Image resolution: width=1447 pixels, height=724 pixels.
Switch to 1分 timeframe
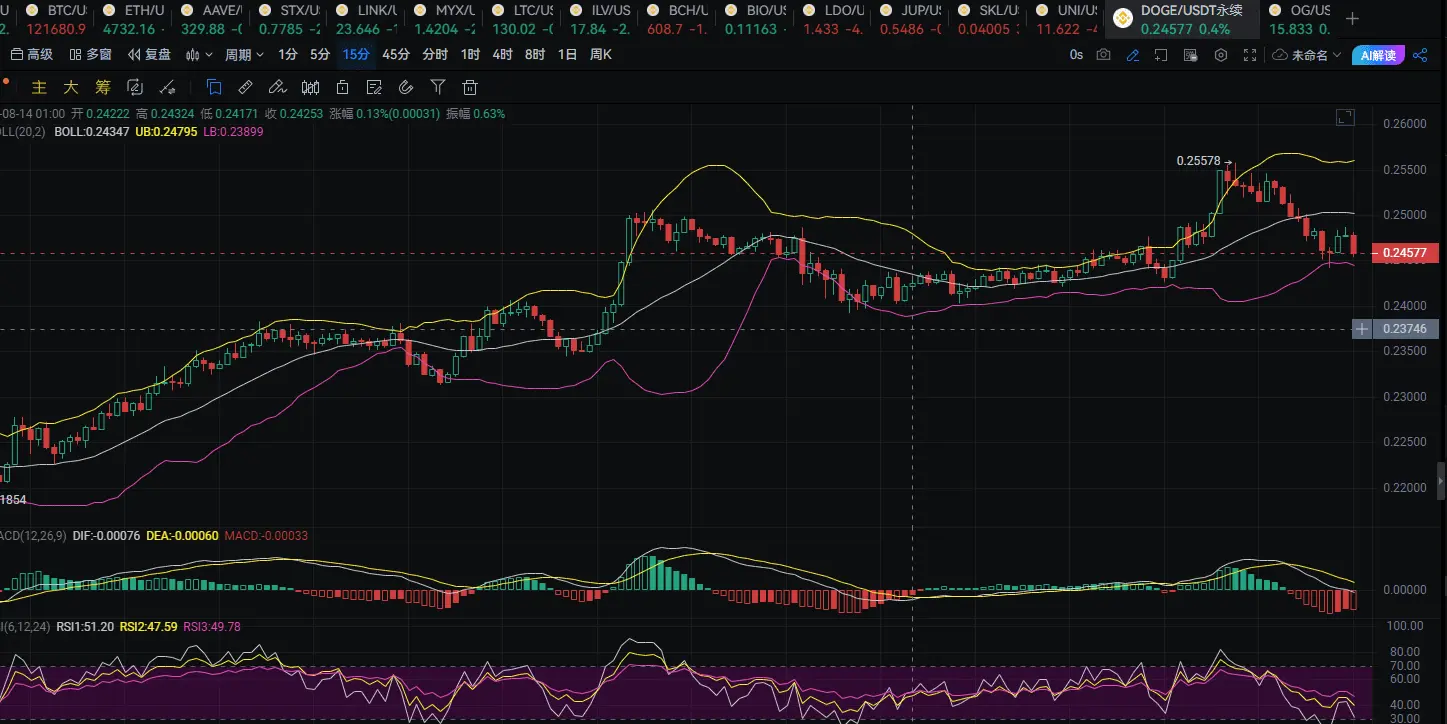pyautogui.click(x=288, y=54)
